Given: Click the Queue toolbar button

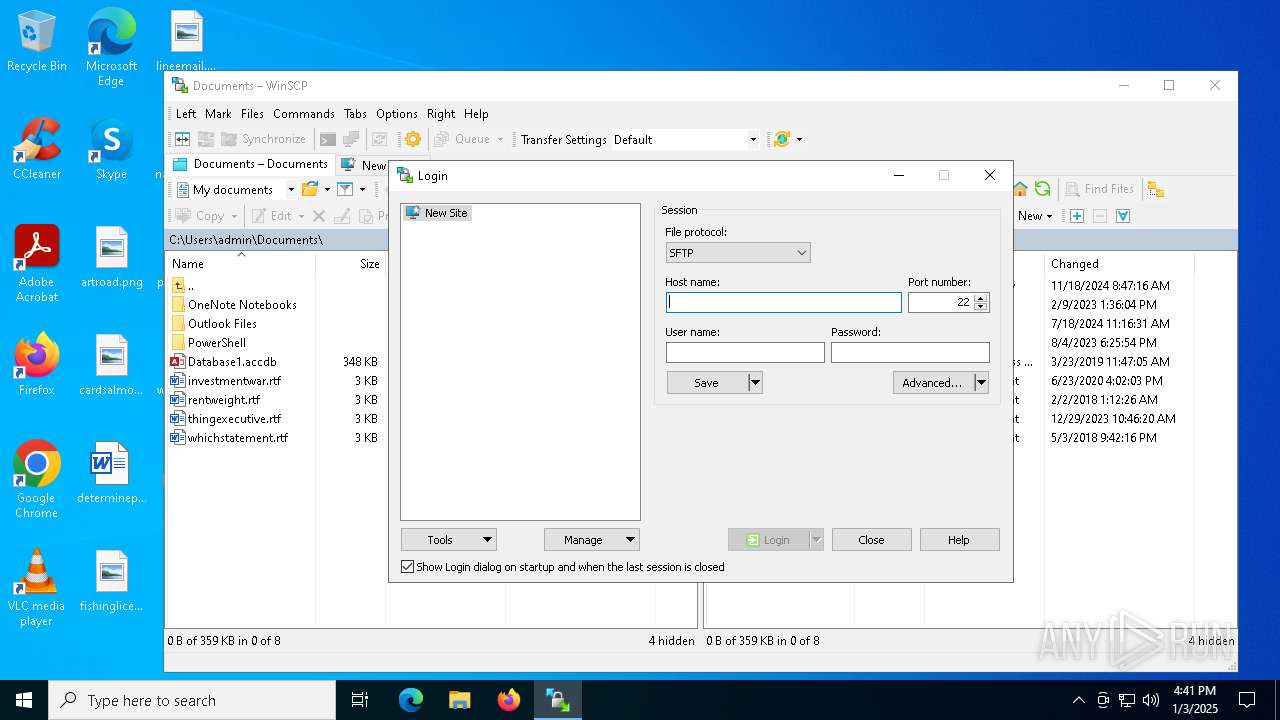Looking at the screenshot, I should coord(468,139).
